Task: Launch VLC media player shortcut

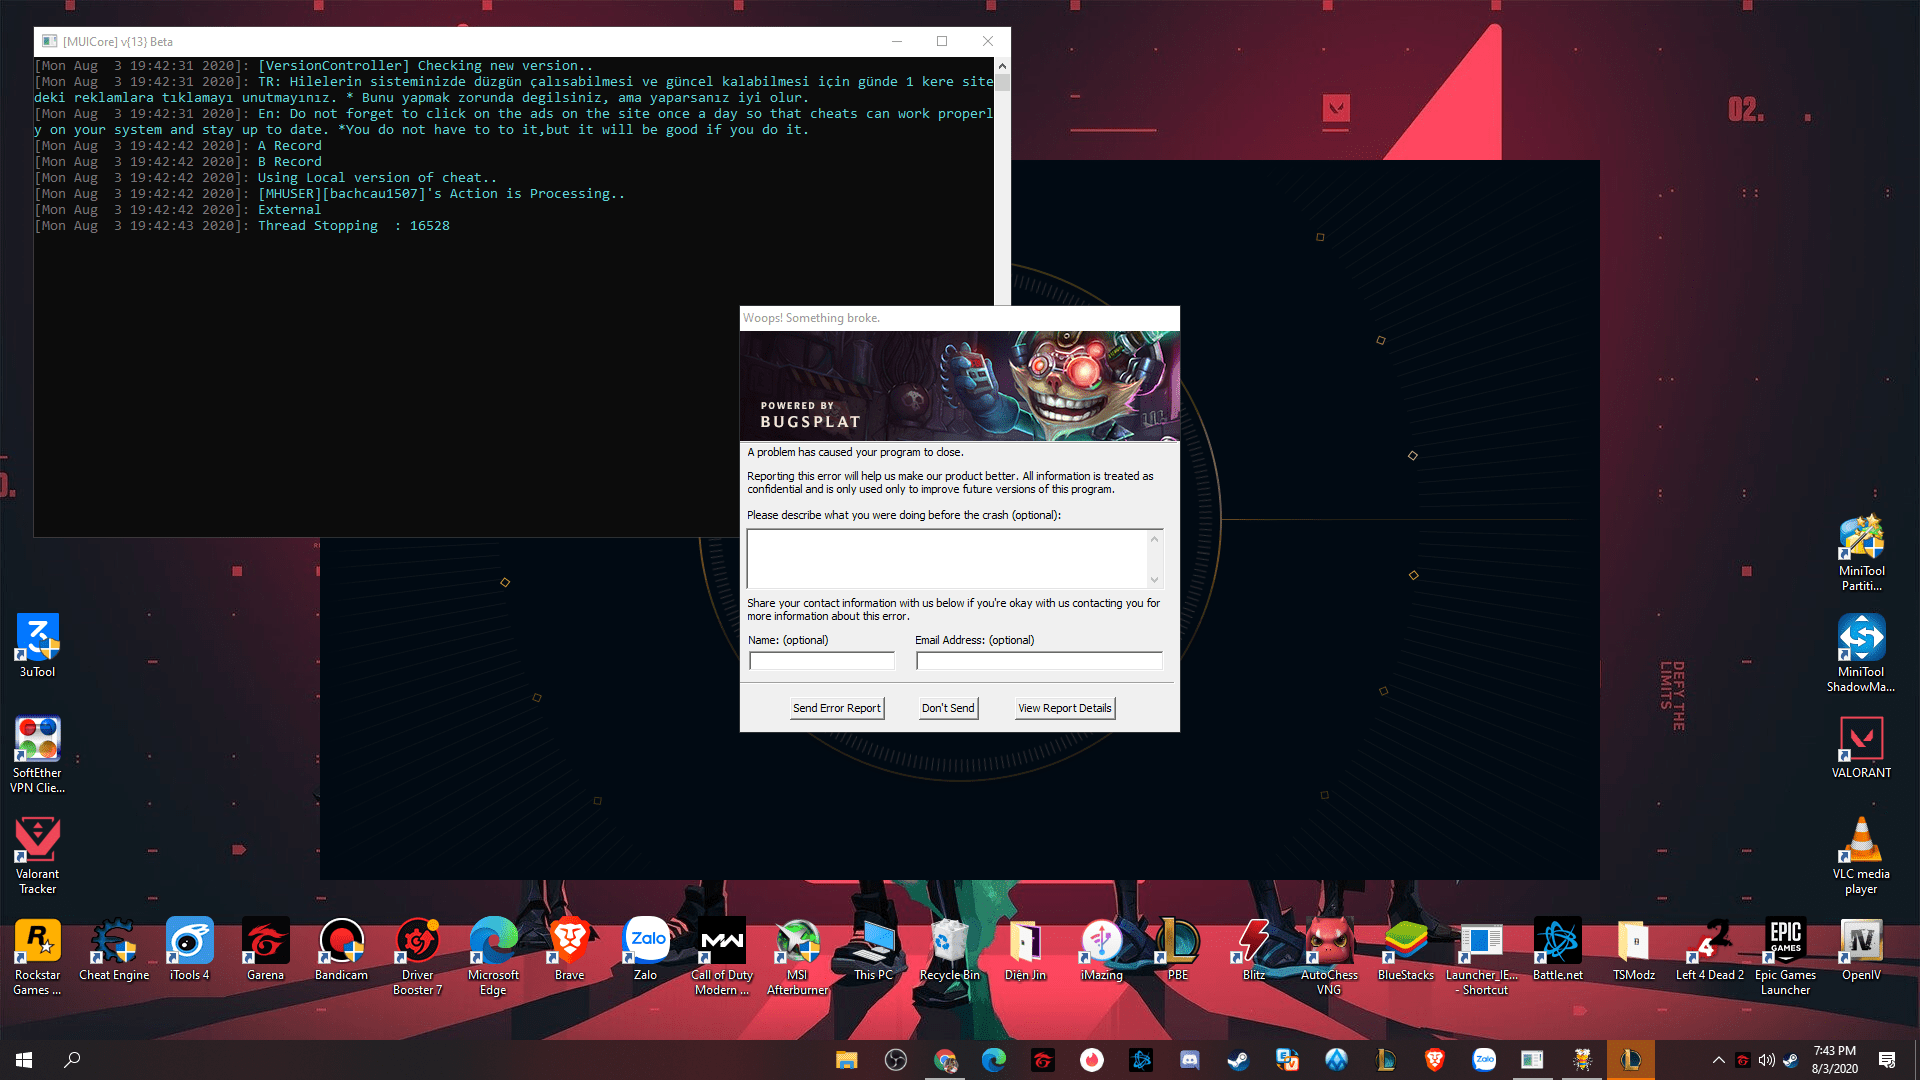Action: tap(1861, 856)
